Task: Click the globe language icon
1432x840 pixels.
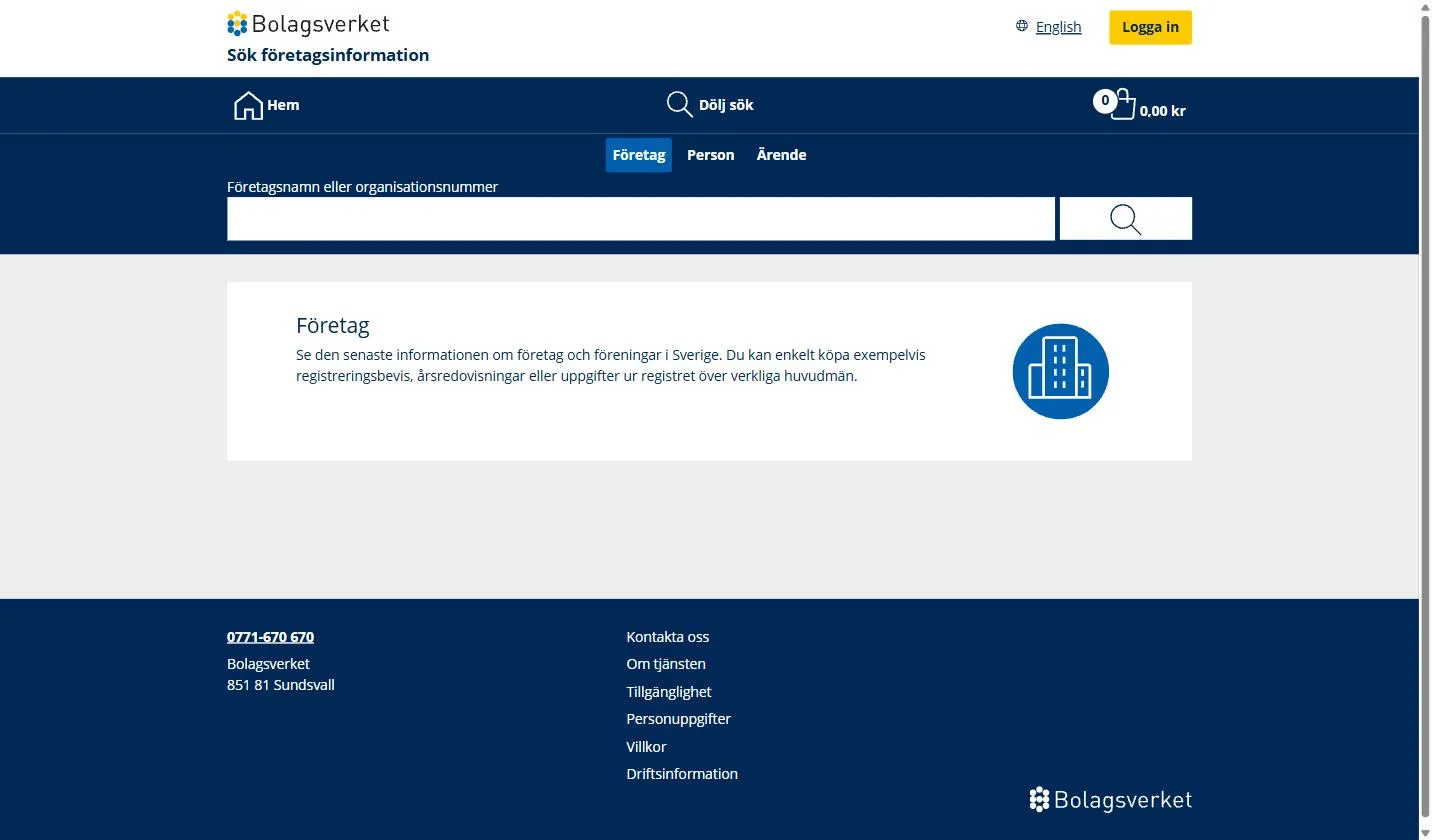Action: (x=1022, y=26)
